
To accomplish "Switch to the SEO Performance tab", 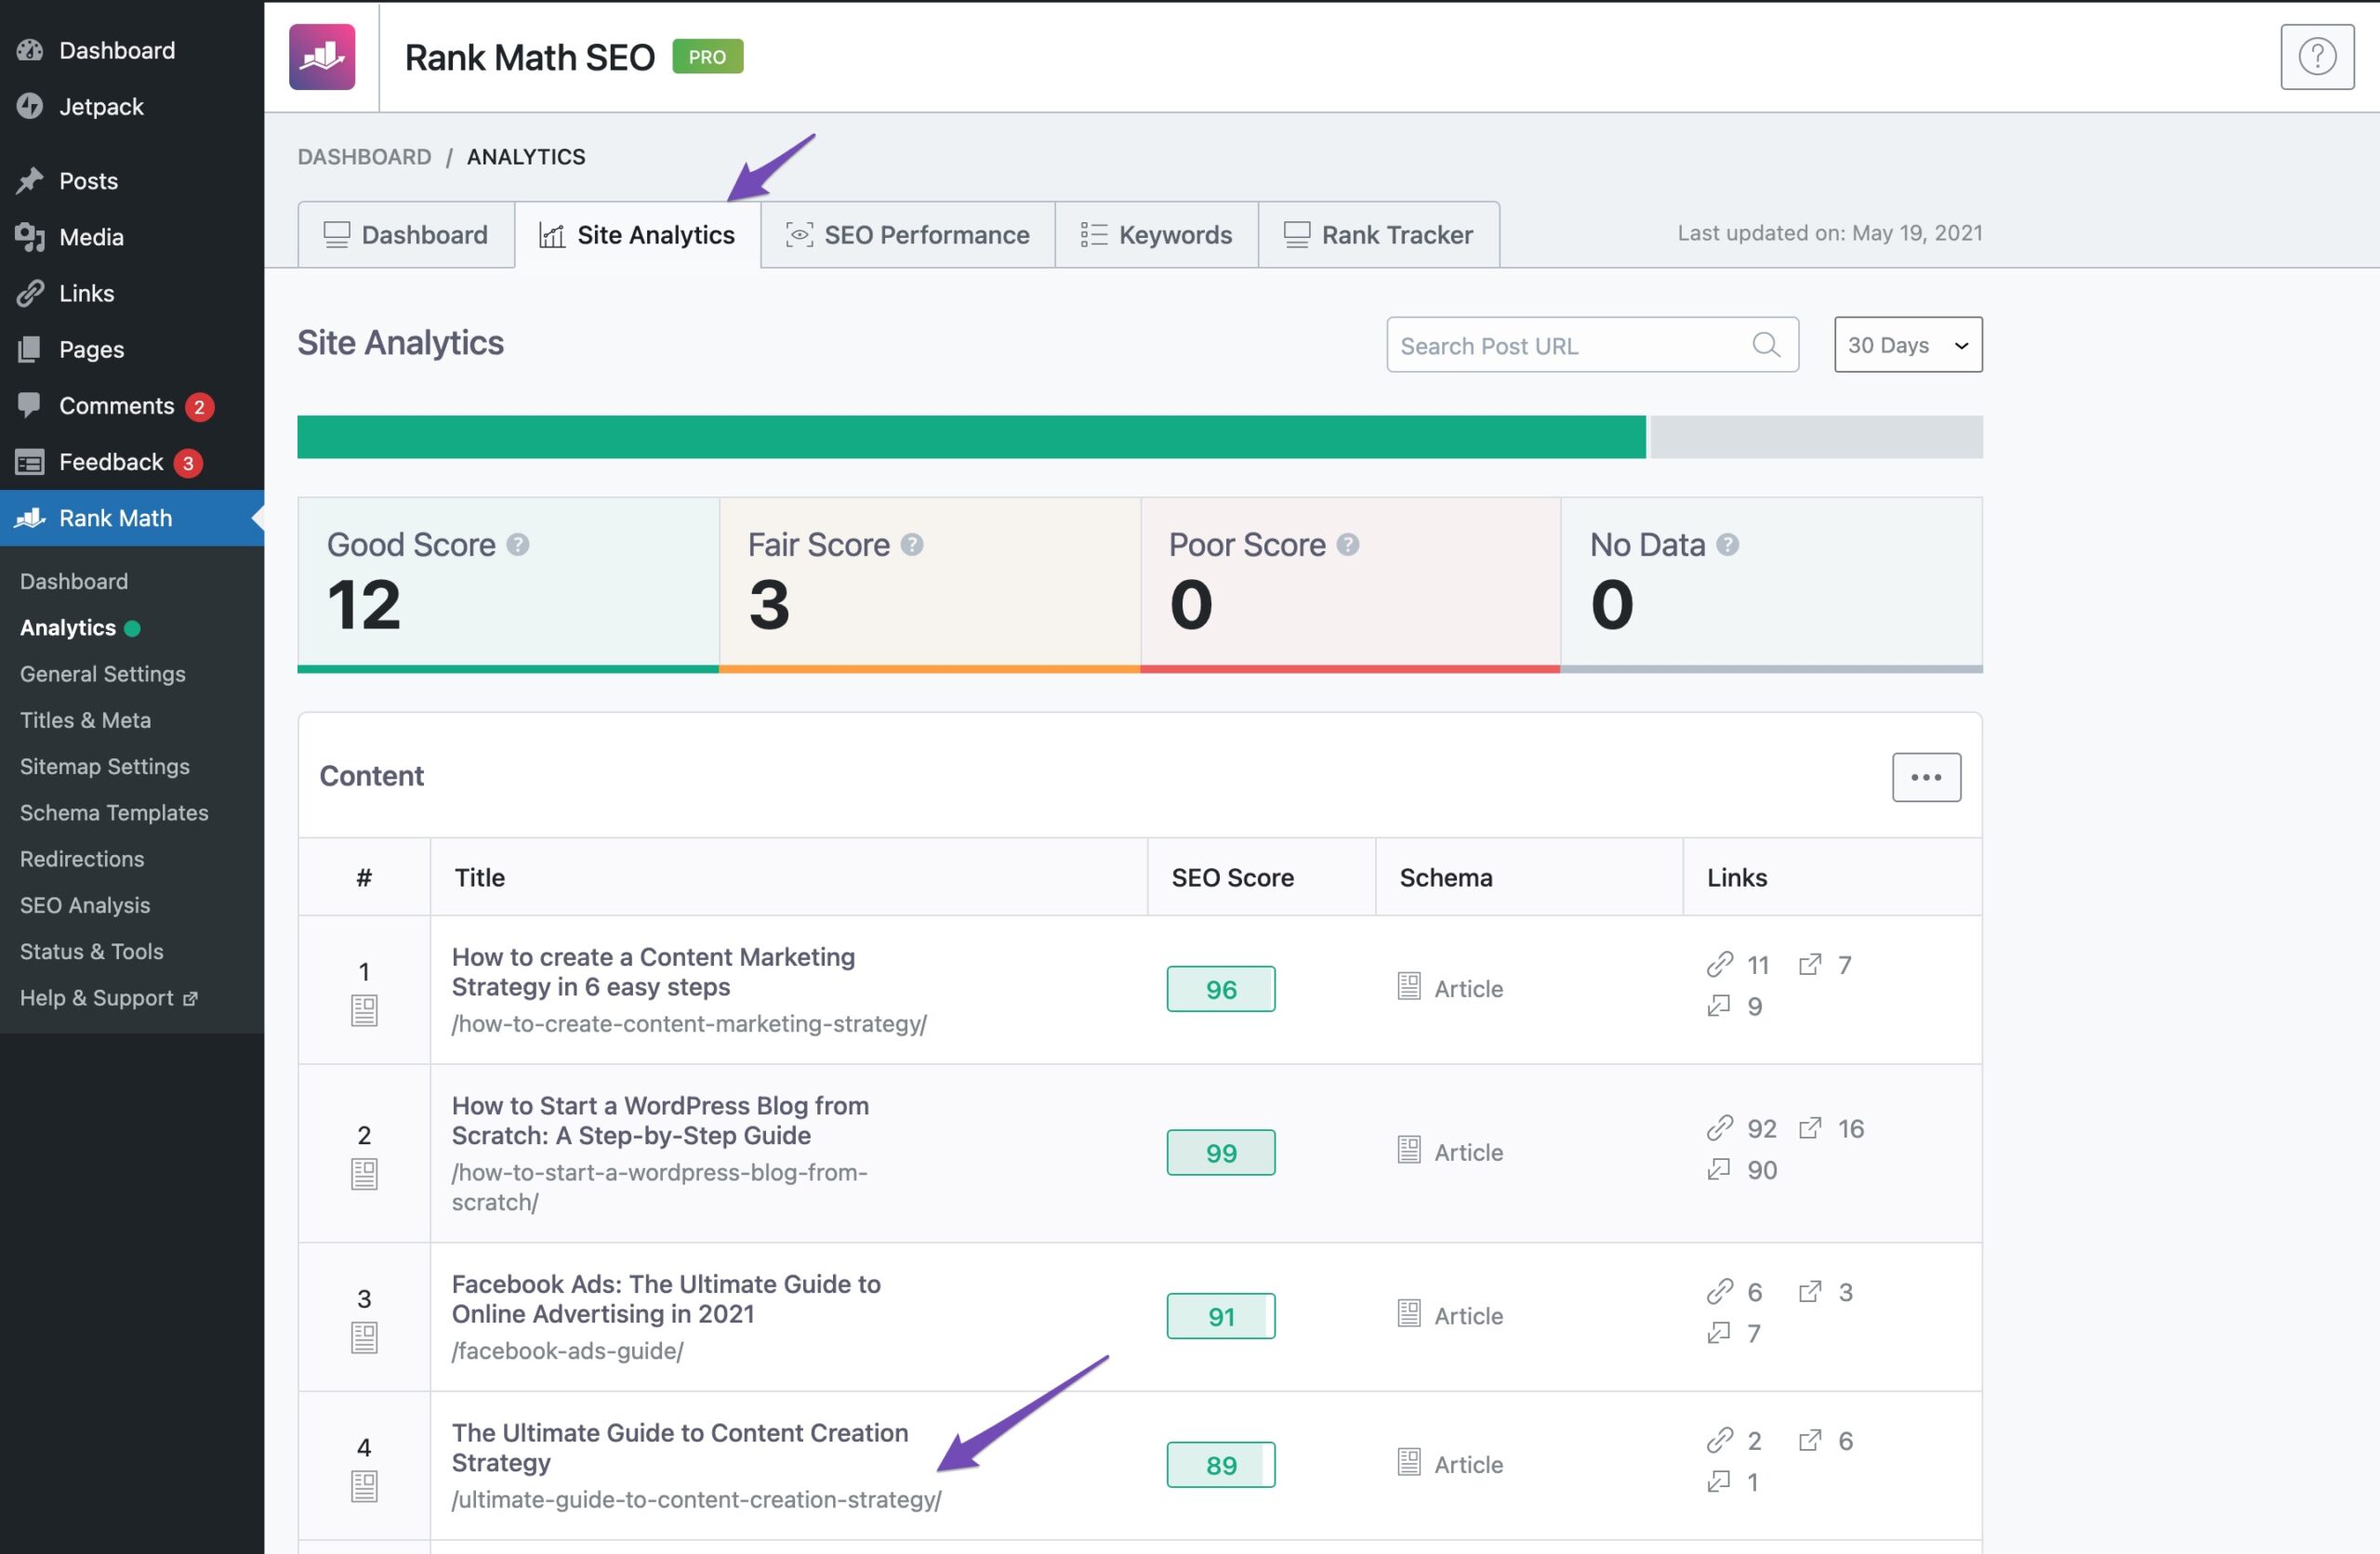I will tap(907, 235).
